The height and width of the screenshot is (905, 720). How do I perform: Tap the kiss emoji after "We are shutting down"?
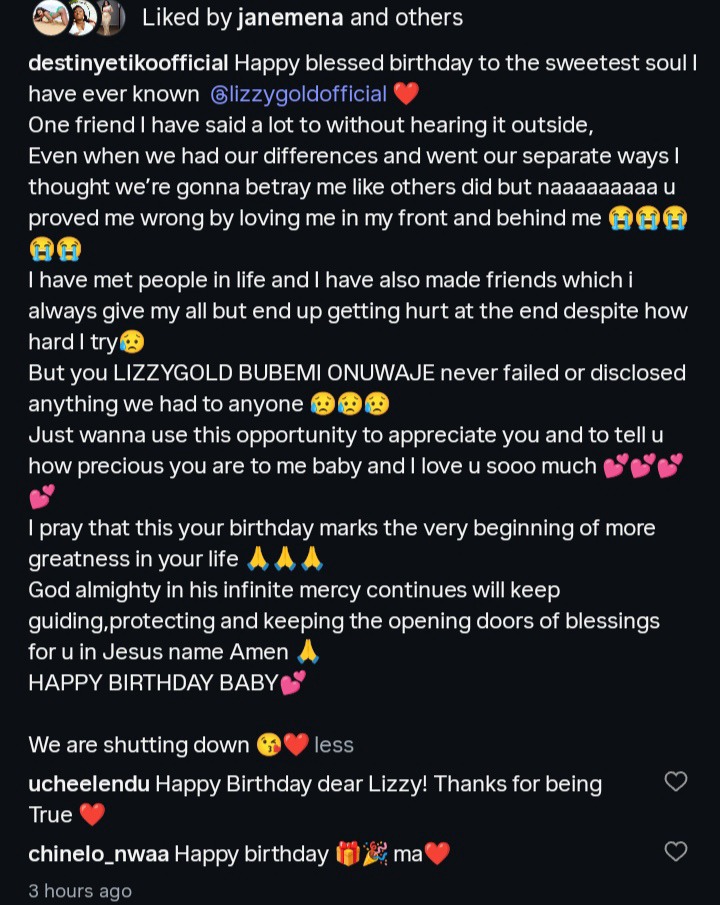pos(267,745)
